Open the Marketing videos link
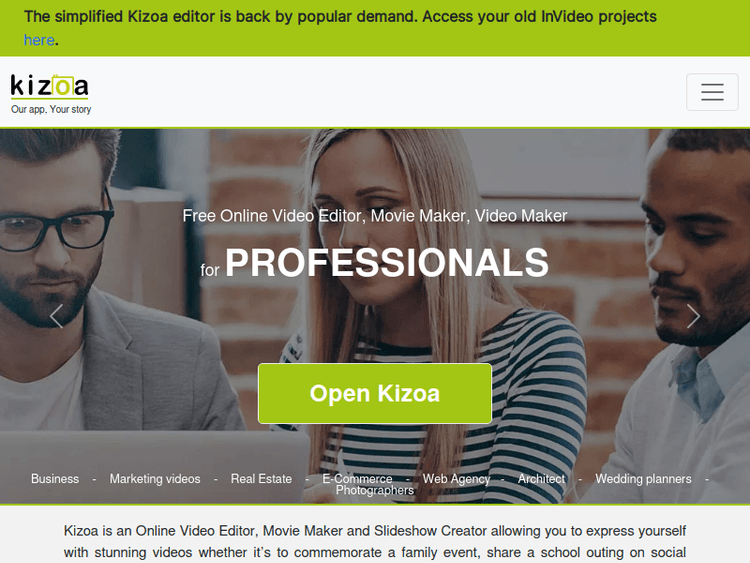 [x=155, y=479]
